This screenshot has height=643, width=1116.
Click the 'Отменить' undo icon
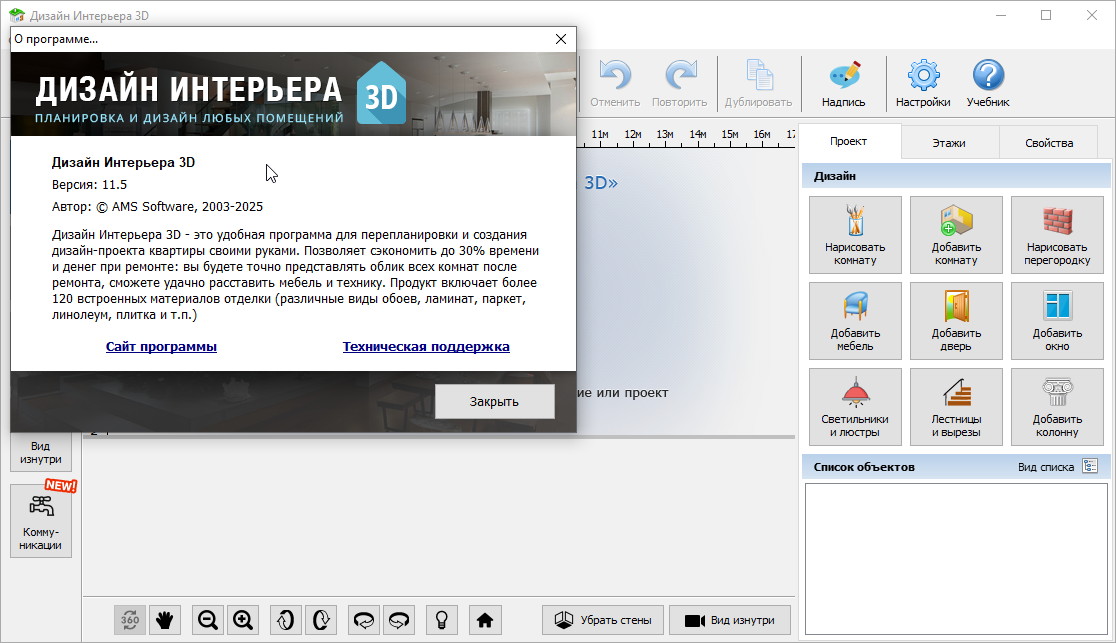coord(615,83)
